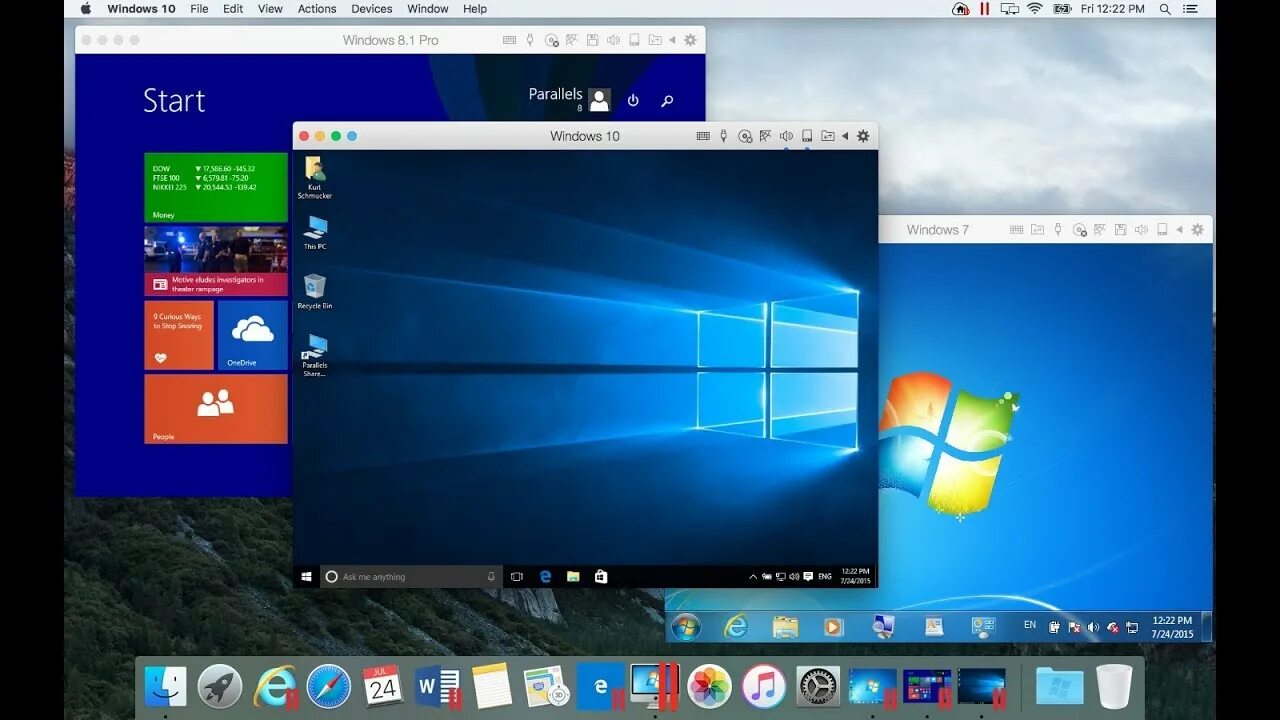Click Parallels pause icon in Mac menu bar

coord(985,9)
